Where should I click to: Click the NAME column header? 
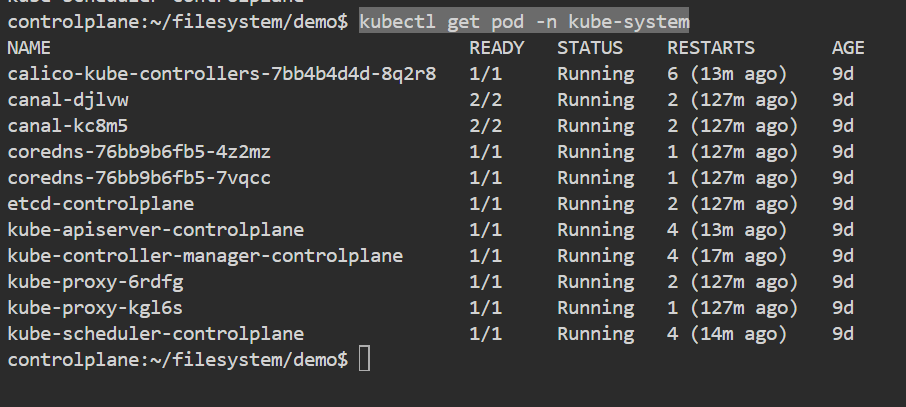tap(28, 47)
